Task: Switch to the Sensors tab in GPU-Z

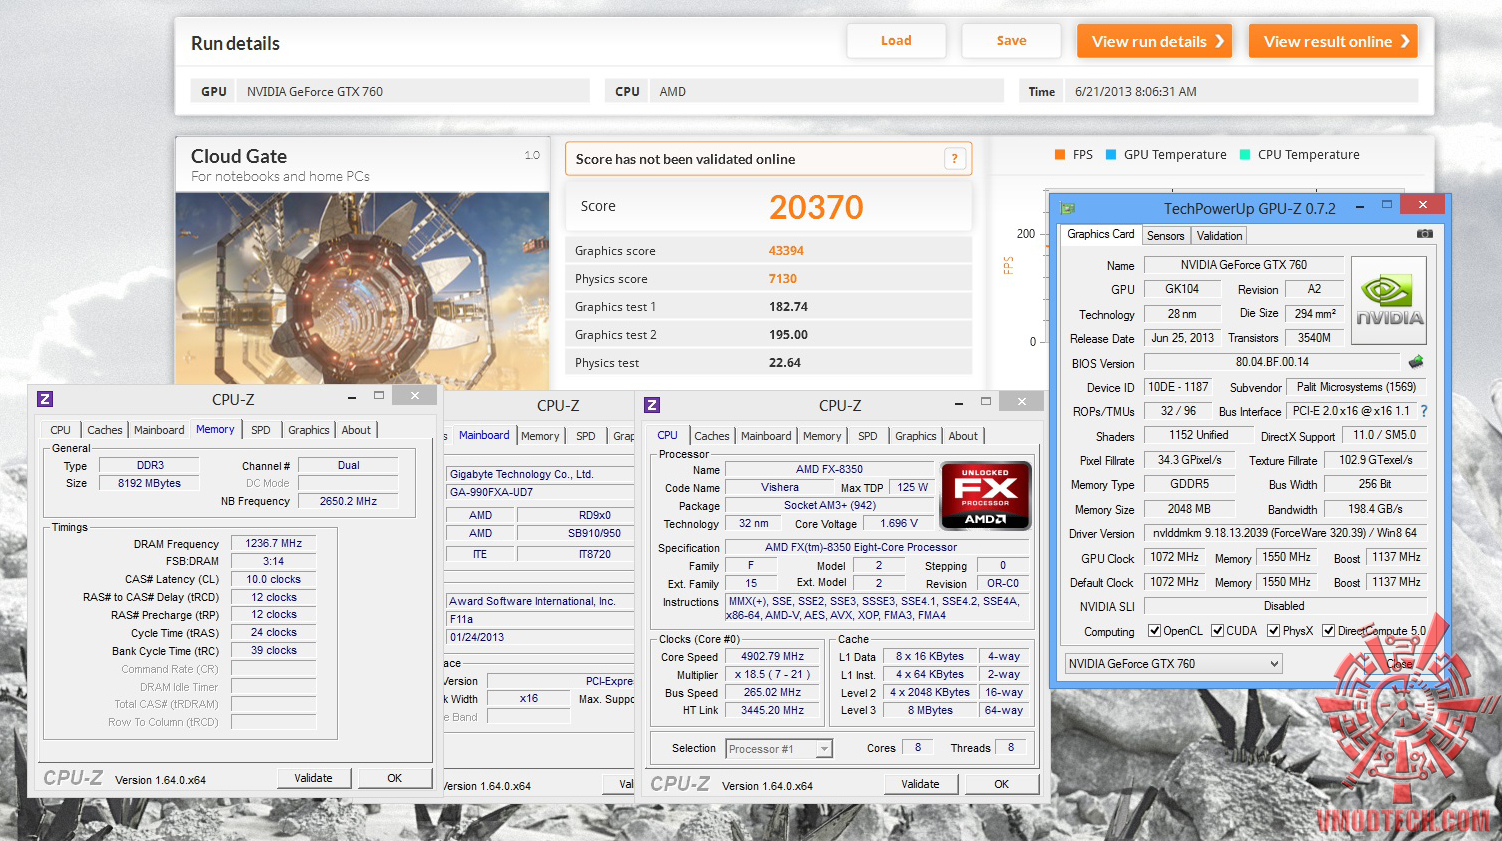Action: click(1165, 236)
